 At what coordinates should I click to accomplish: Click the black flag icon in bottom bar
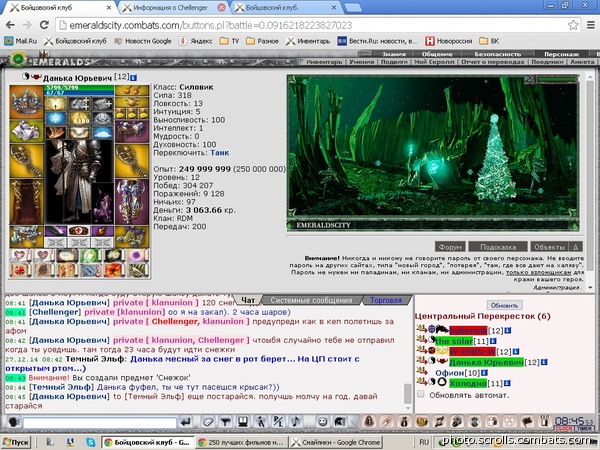click(x=528, y=422)
